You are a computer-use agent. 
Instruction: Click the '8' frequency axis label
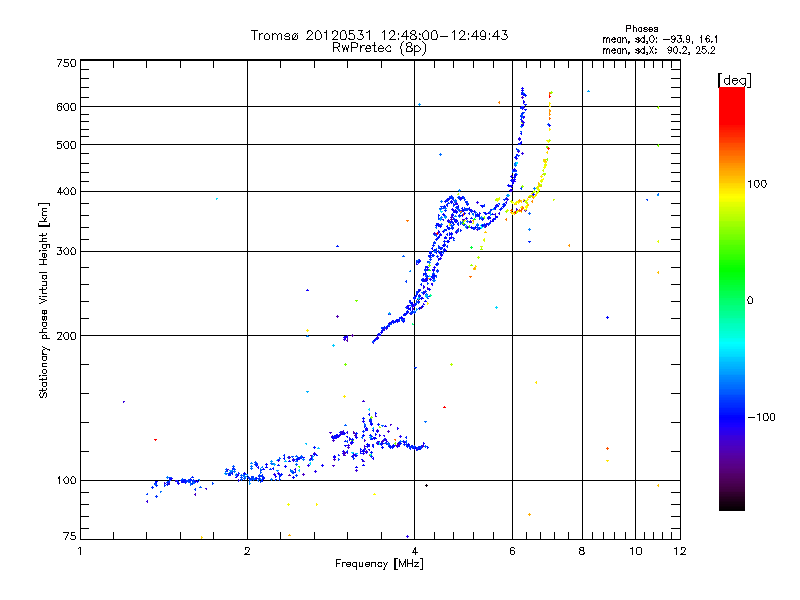pyautogui.click(x=582, y=551)
